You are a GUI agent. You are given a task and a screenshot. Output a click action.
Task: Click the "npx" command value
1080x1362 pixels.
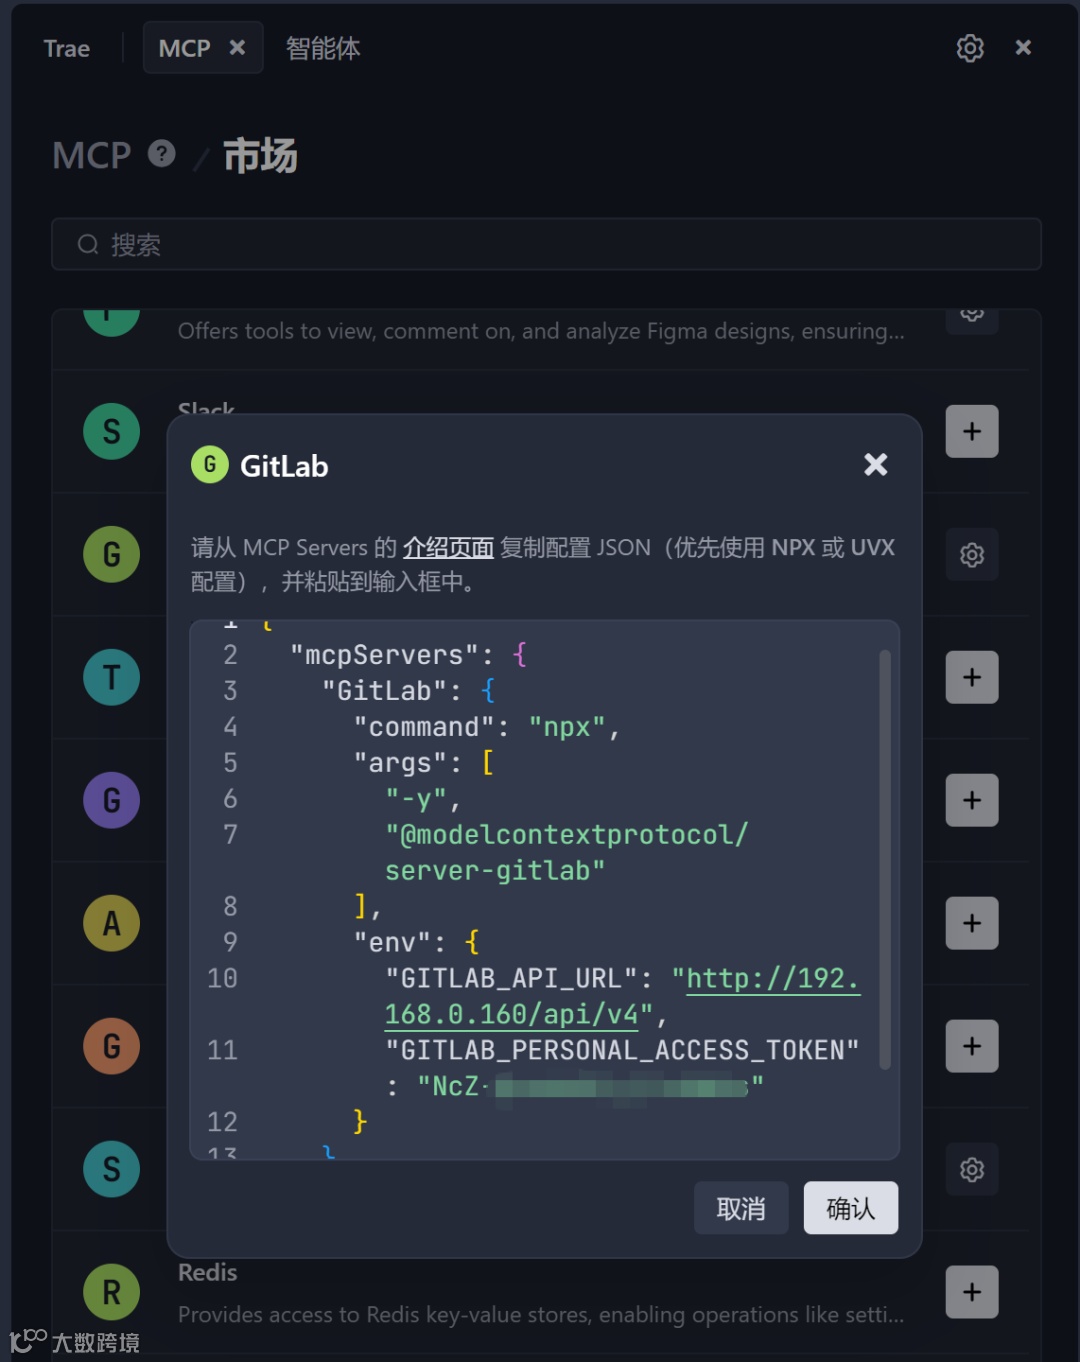[x=567, y=727]
